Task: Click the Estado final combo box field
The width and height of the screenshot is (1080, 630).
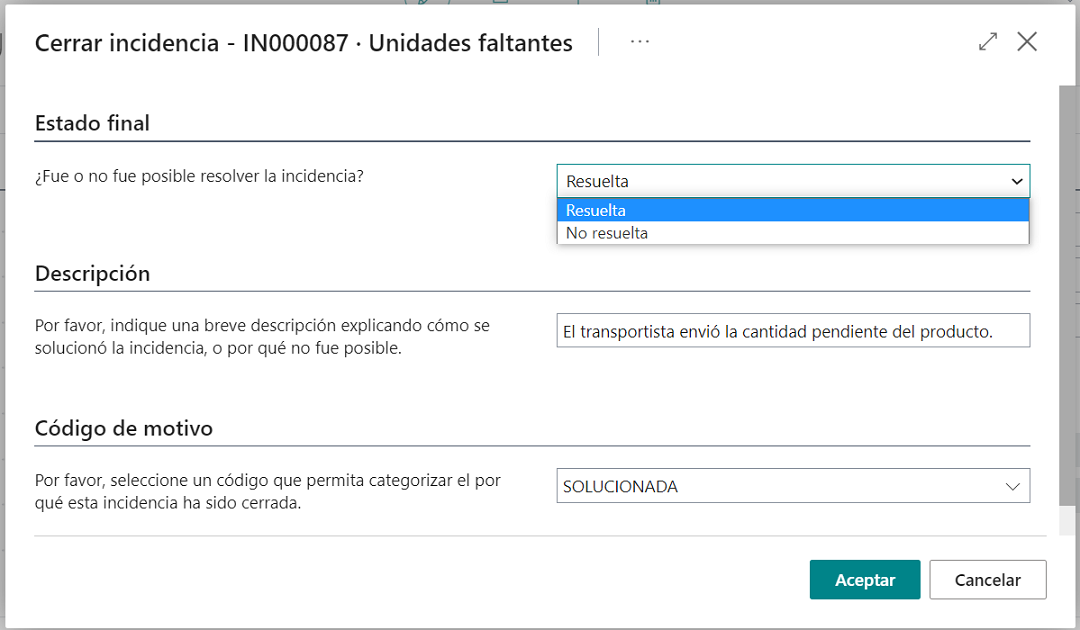Action: tap(780, 182)
